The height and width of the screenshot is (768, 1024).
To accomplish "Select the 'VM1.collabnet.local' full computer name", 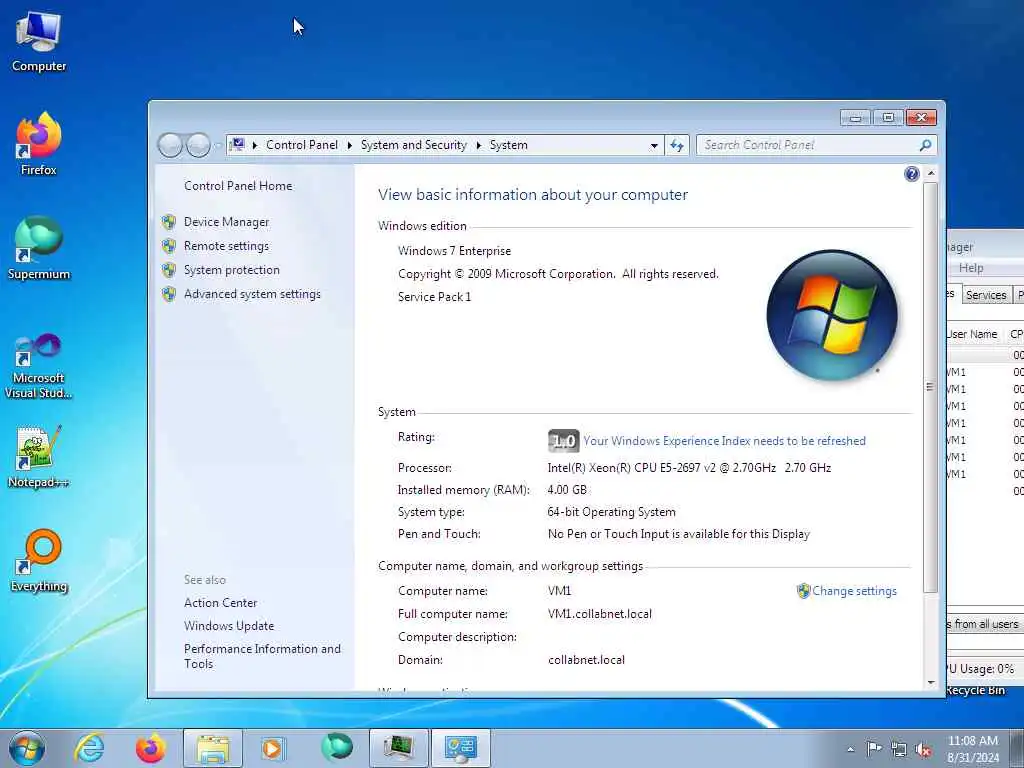I will click(600, 614).
